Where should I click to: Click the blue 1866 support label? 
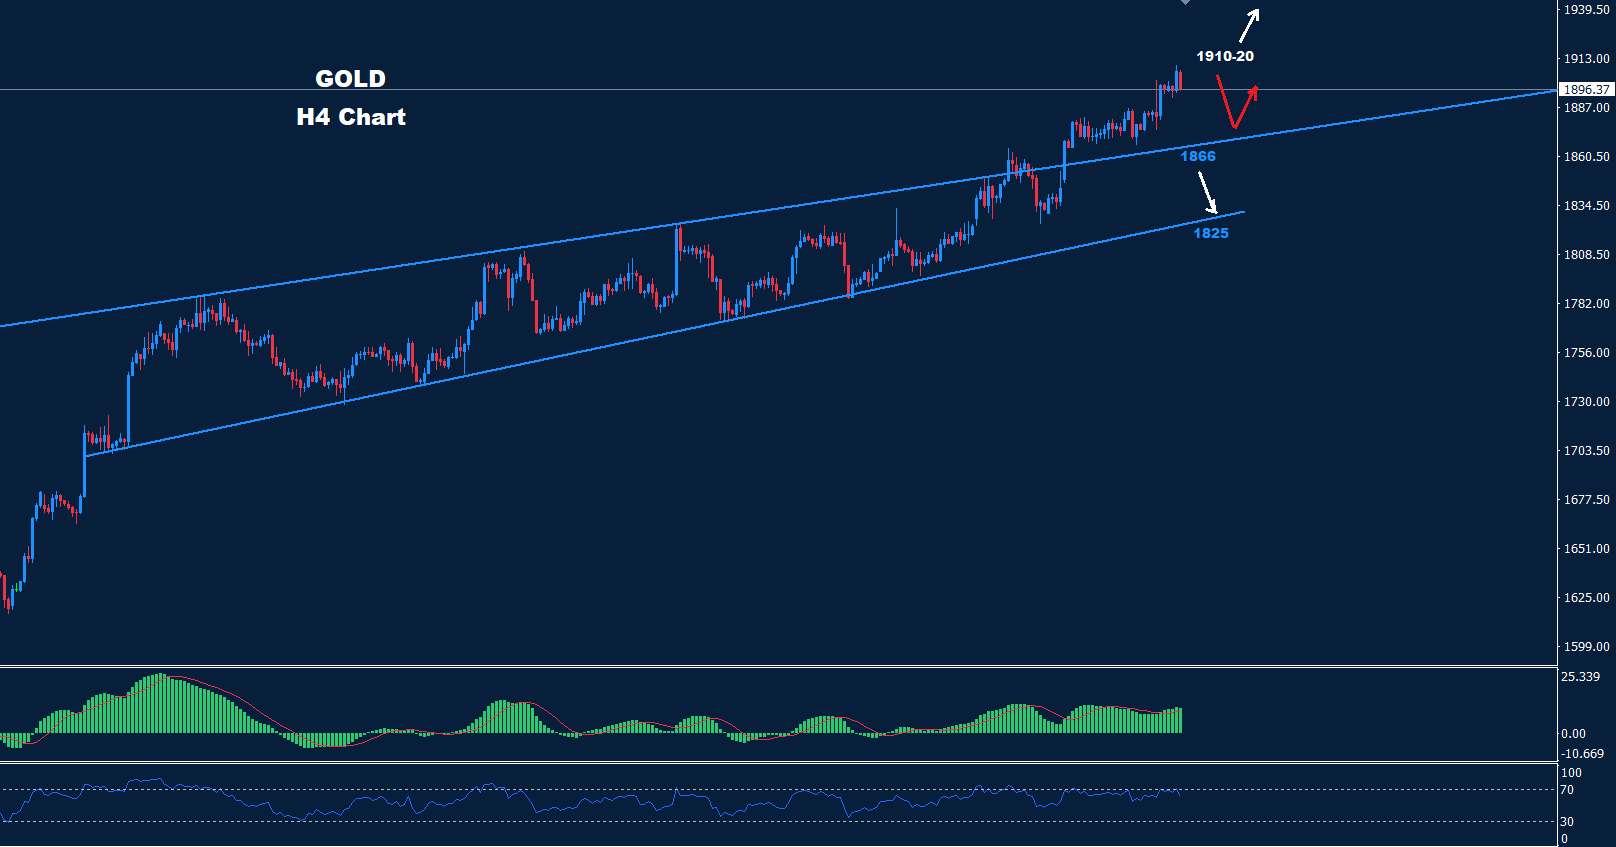[1197, 156]
